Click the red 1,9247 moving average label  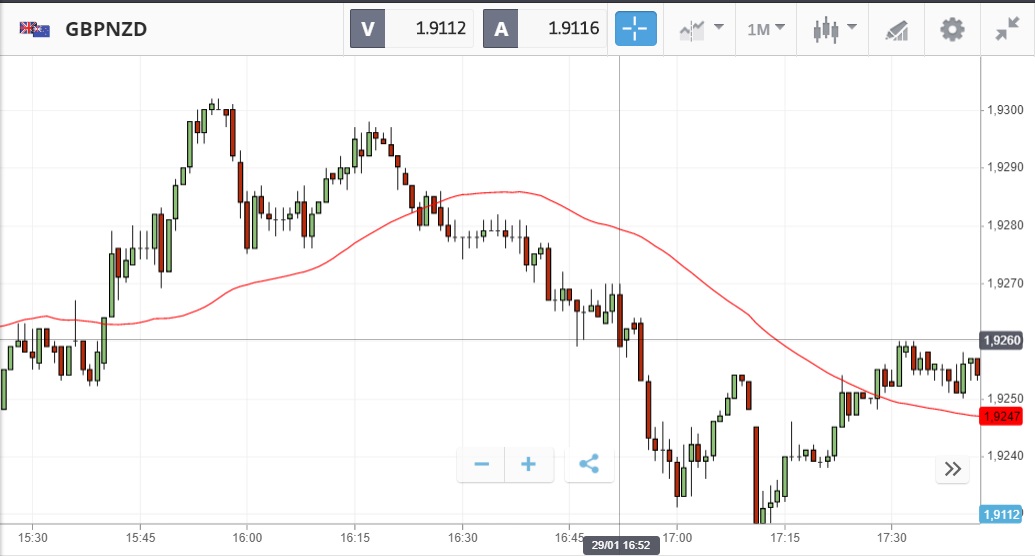1001,415
